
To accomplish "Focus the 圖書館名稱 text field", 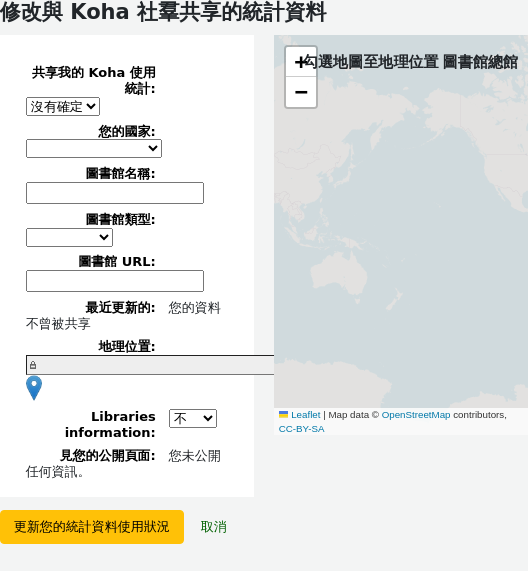I will pos(115,193).
